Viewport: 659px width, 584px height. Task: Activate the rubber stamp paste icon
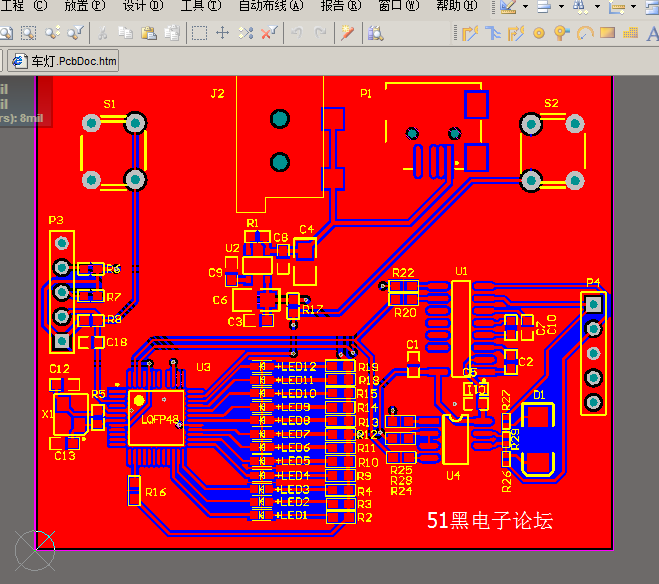point(172,33)
